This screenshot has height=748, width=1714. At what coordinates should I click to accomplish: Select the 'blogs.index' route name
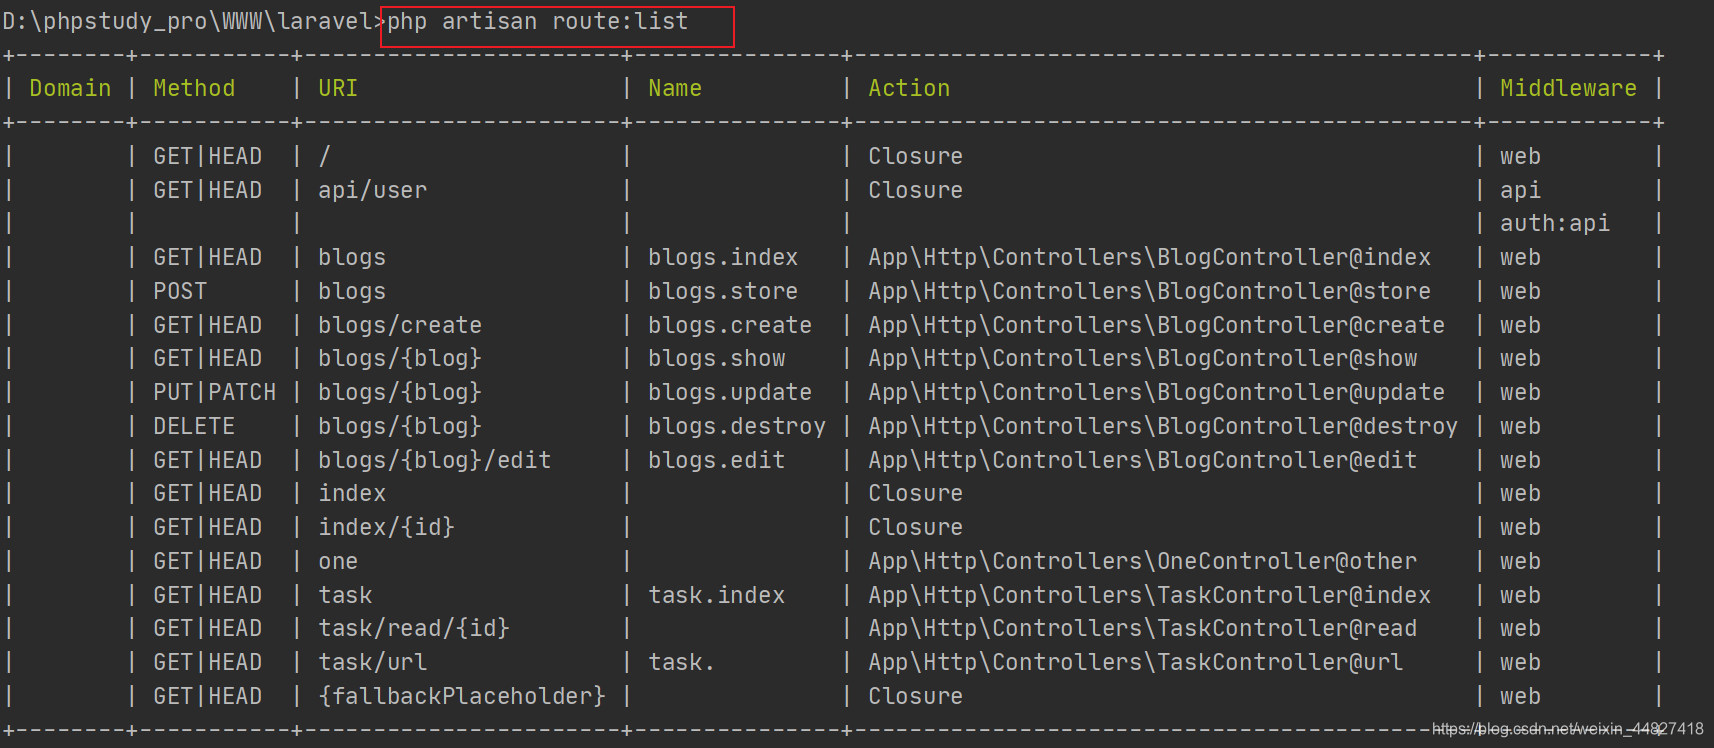pos(723,257)
